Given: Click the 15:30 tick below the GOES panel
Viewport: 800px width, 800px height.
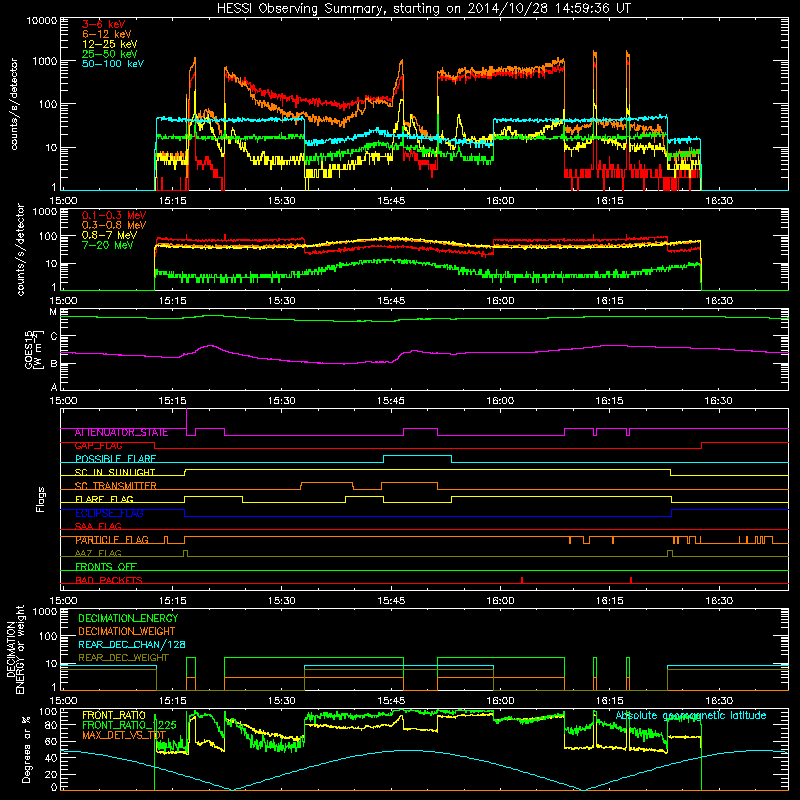Looking at the screenshot, I should click(282, 401).
